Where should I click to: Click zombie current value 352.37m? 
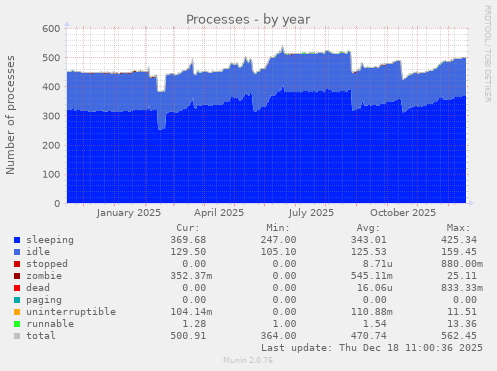point(191,276)
